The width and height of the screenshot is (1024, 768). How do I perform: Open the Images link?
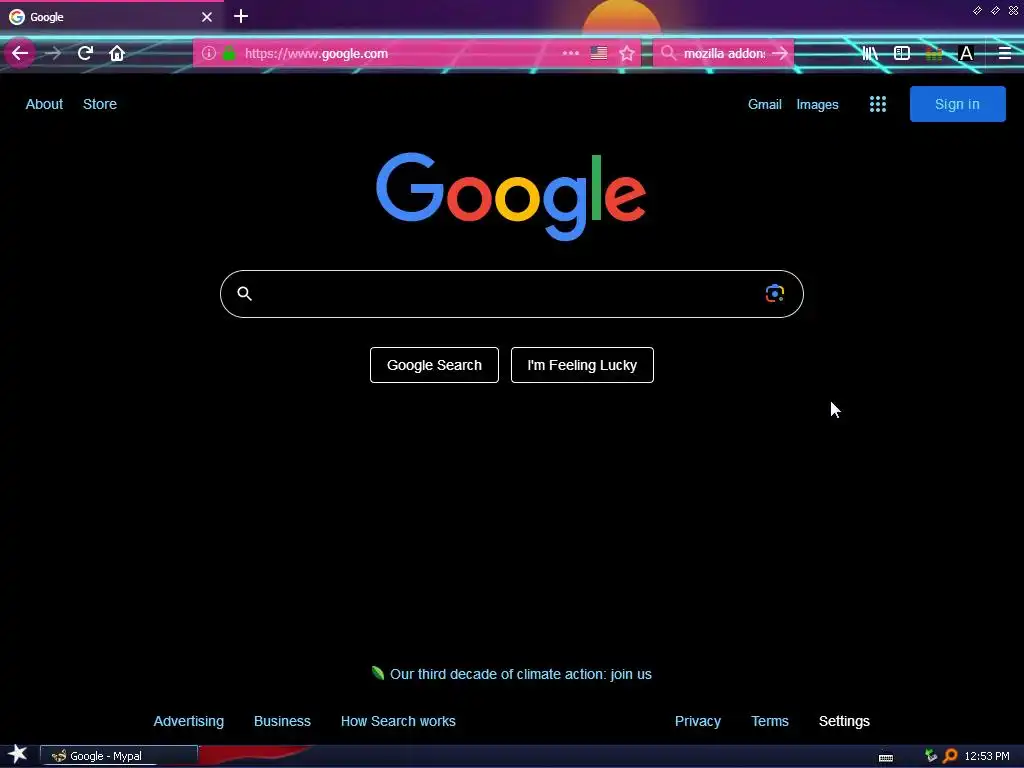(x=817, y=104)
